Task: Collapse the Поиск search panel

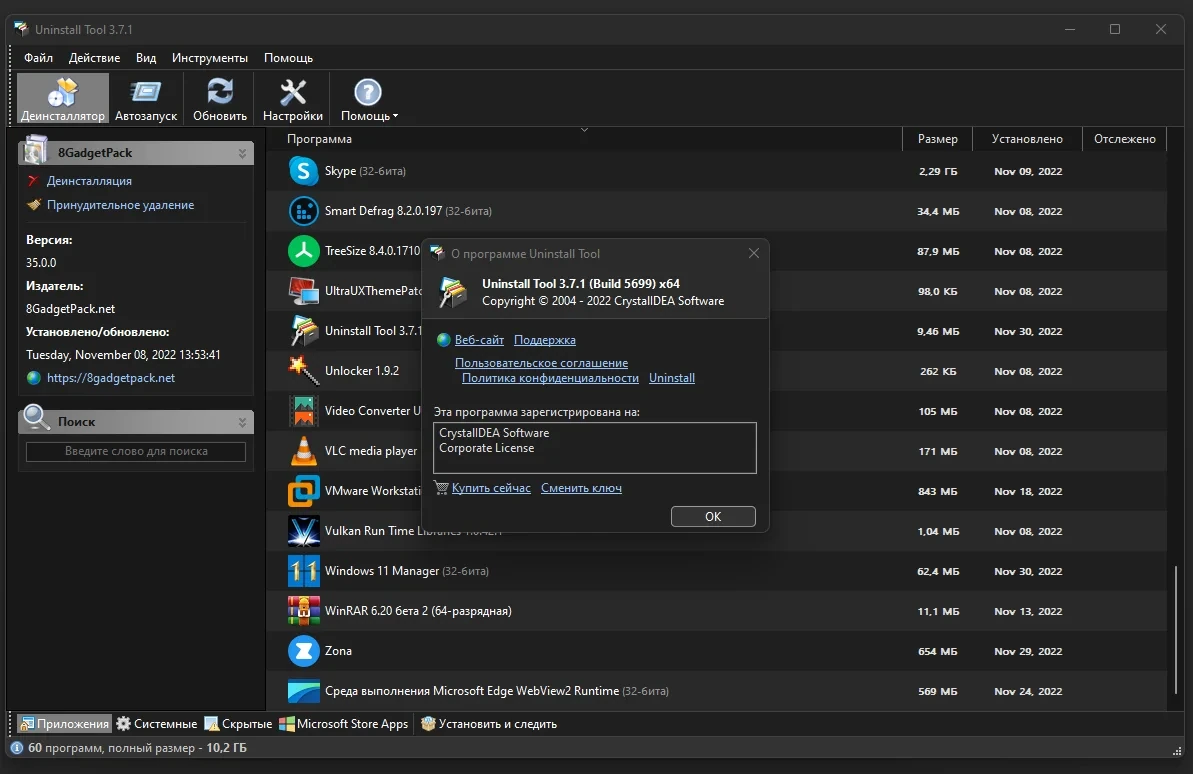Action: click(242, 422)
